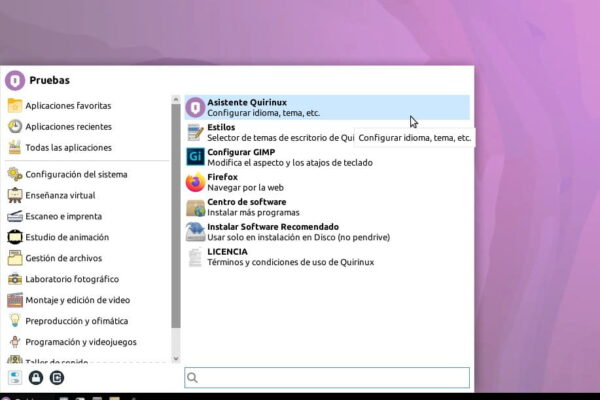Select Montaje y edición de video
This screenshot has width=600, height=400.
tap(77, 300)
